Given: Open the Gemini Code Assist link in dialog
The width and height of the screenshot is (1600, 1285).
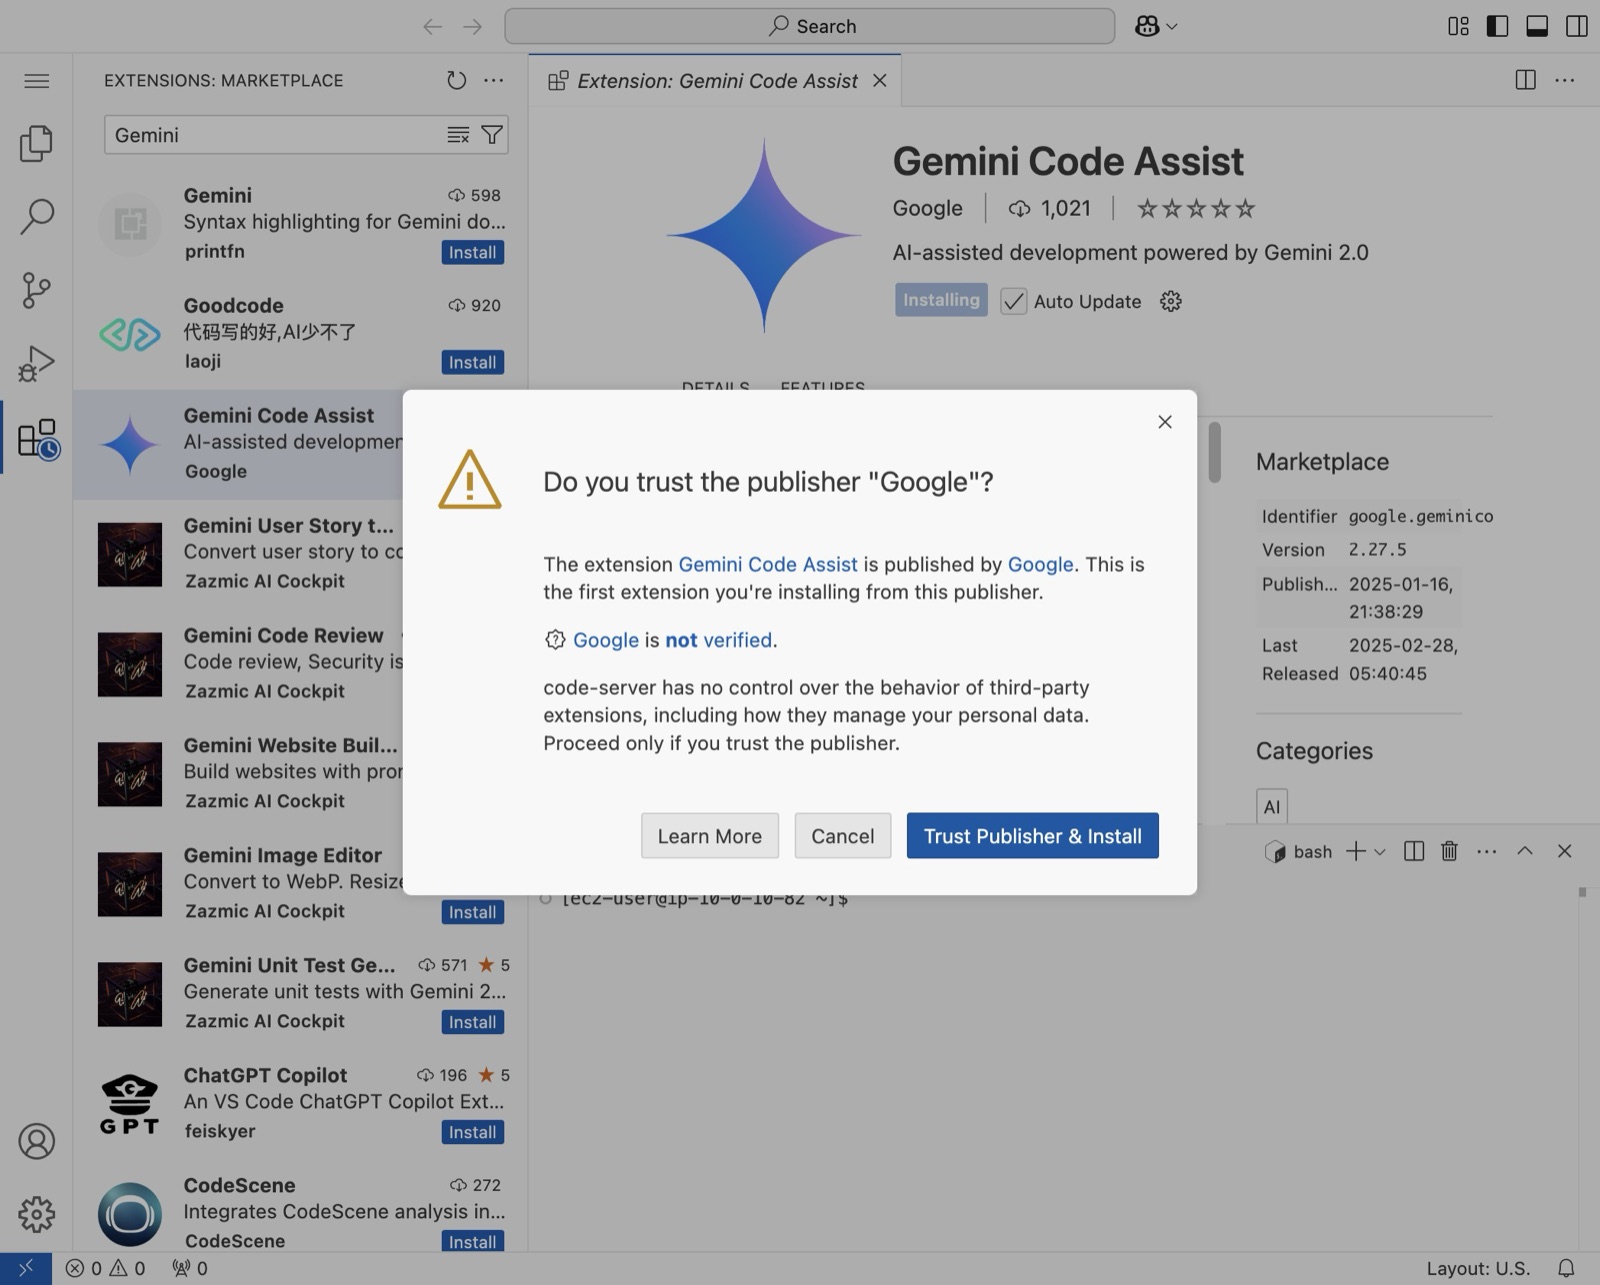Looking at the screenshot, I should [x=768, y=564].
